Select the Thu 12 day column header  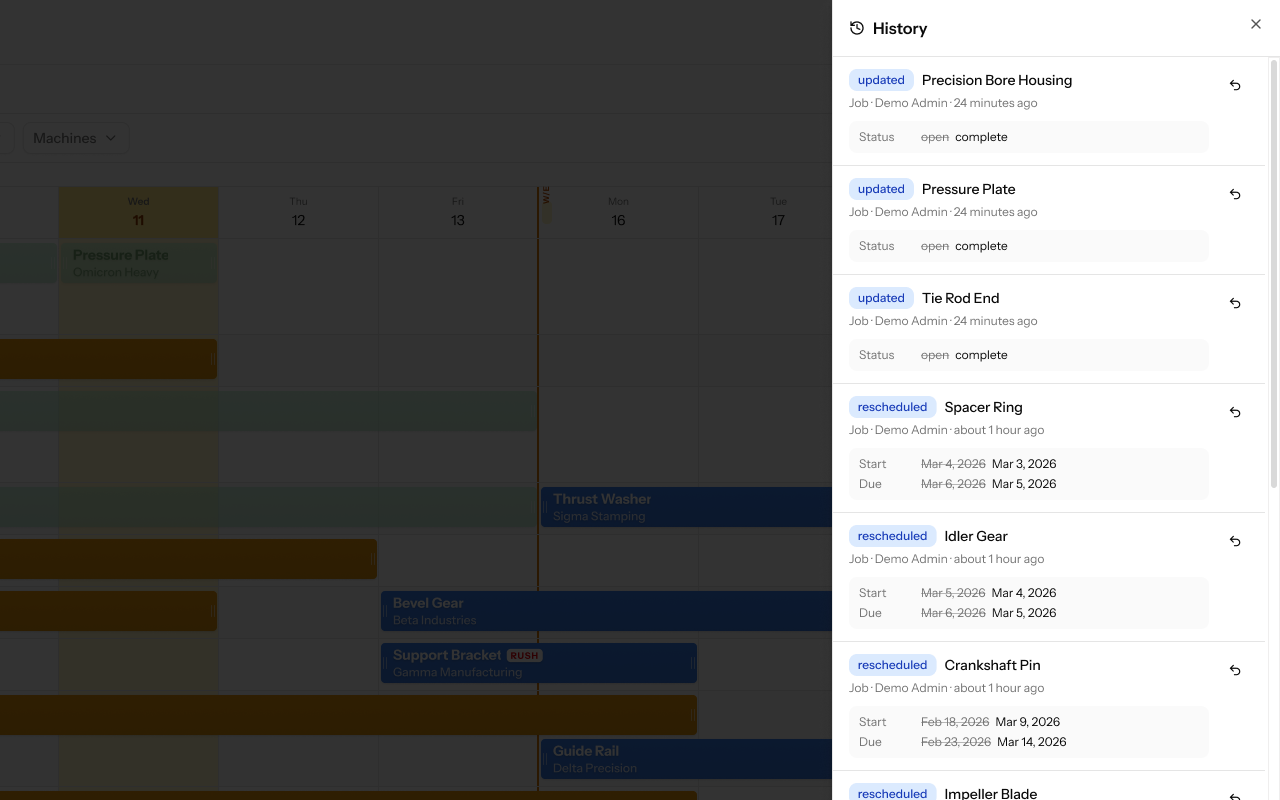click(x=298, y=212)
